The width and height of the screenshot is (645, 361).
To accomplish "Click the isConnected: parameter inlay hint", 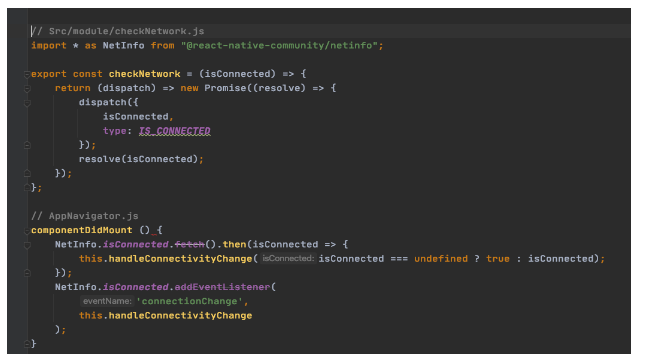I will 288,259.
